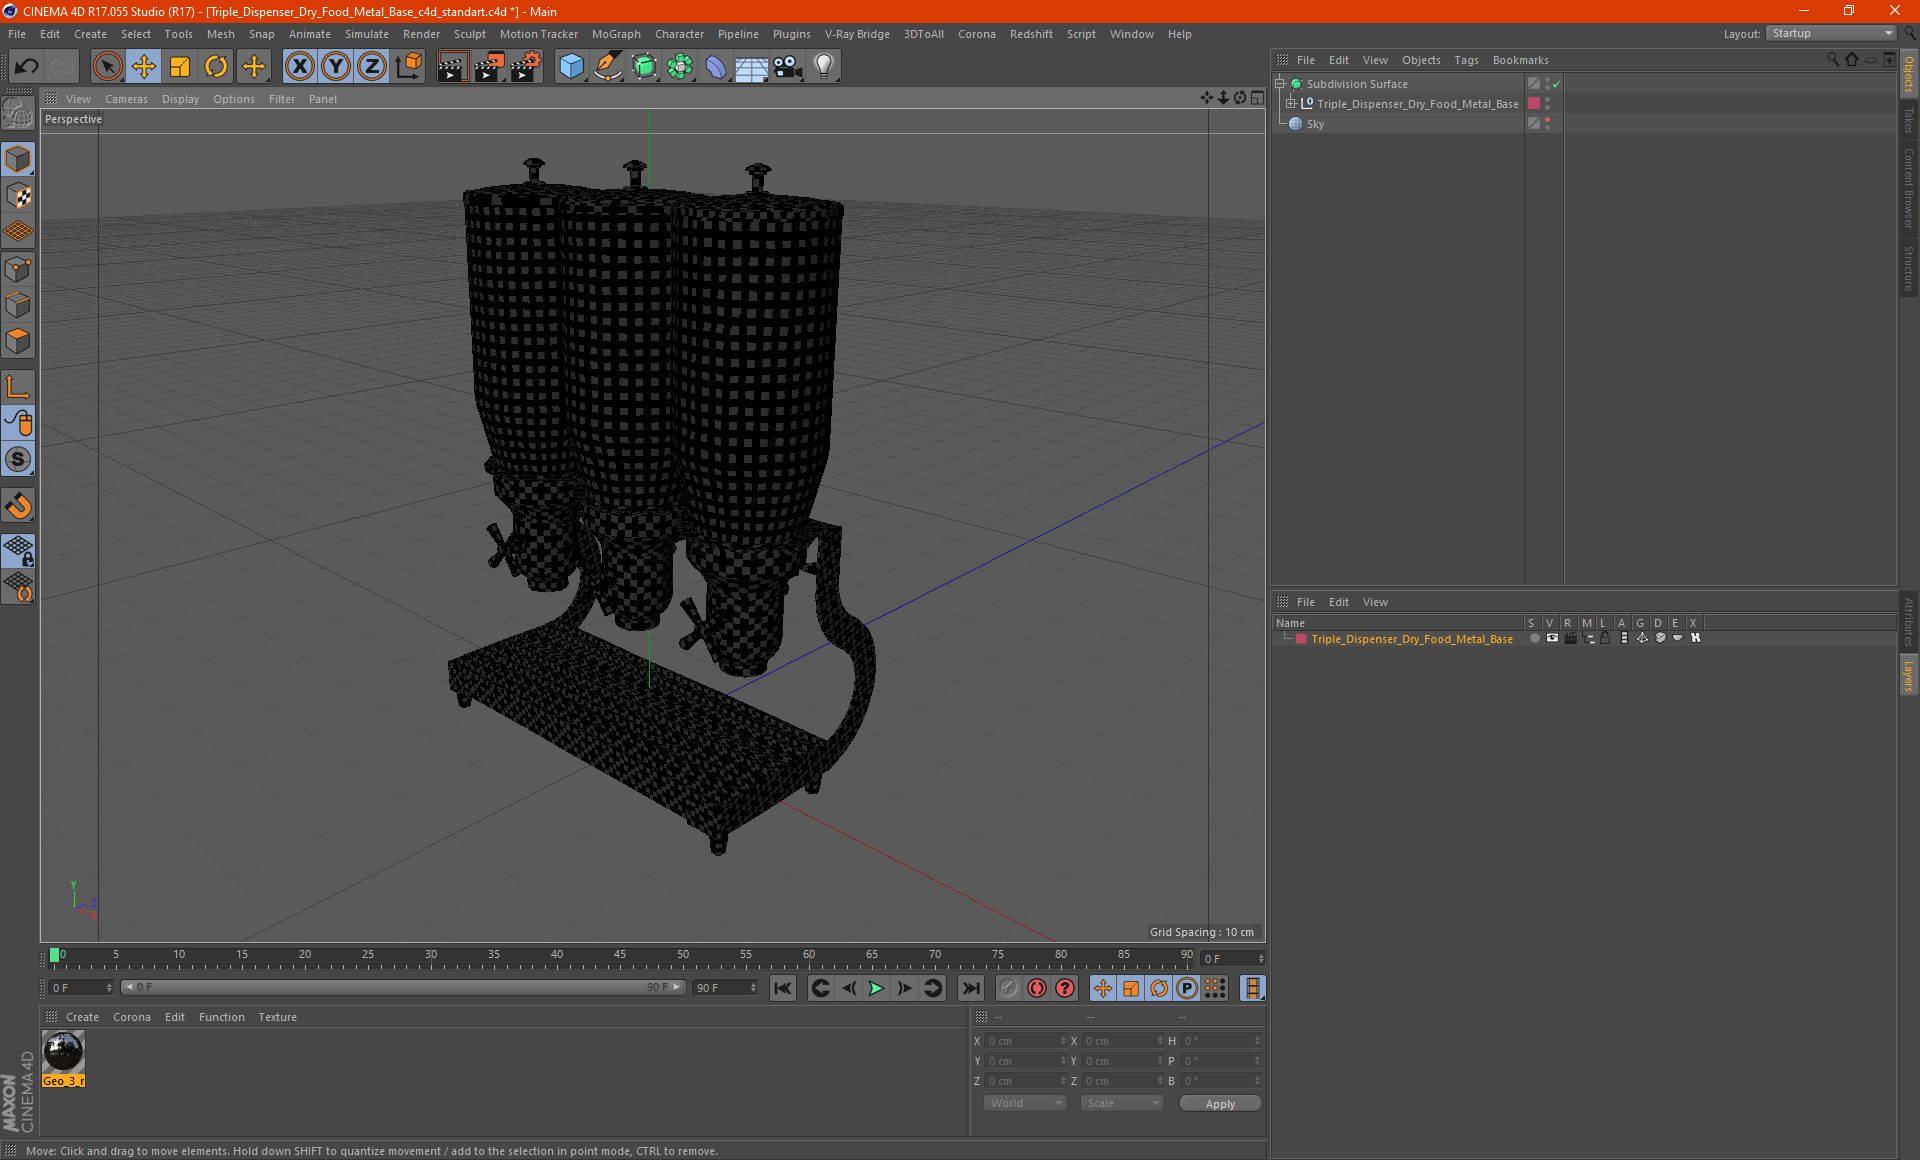This screenshot has height=1160, width=1920.
Task: Open the Layers side tab
Action: click(x=1908, y=676)
